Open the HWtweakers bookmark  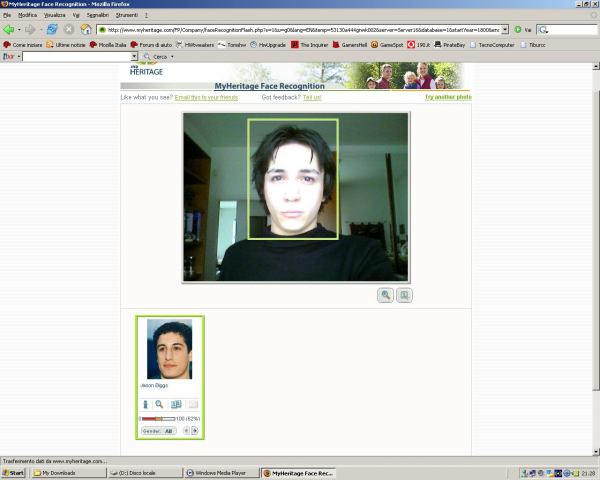[195, 45]
